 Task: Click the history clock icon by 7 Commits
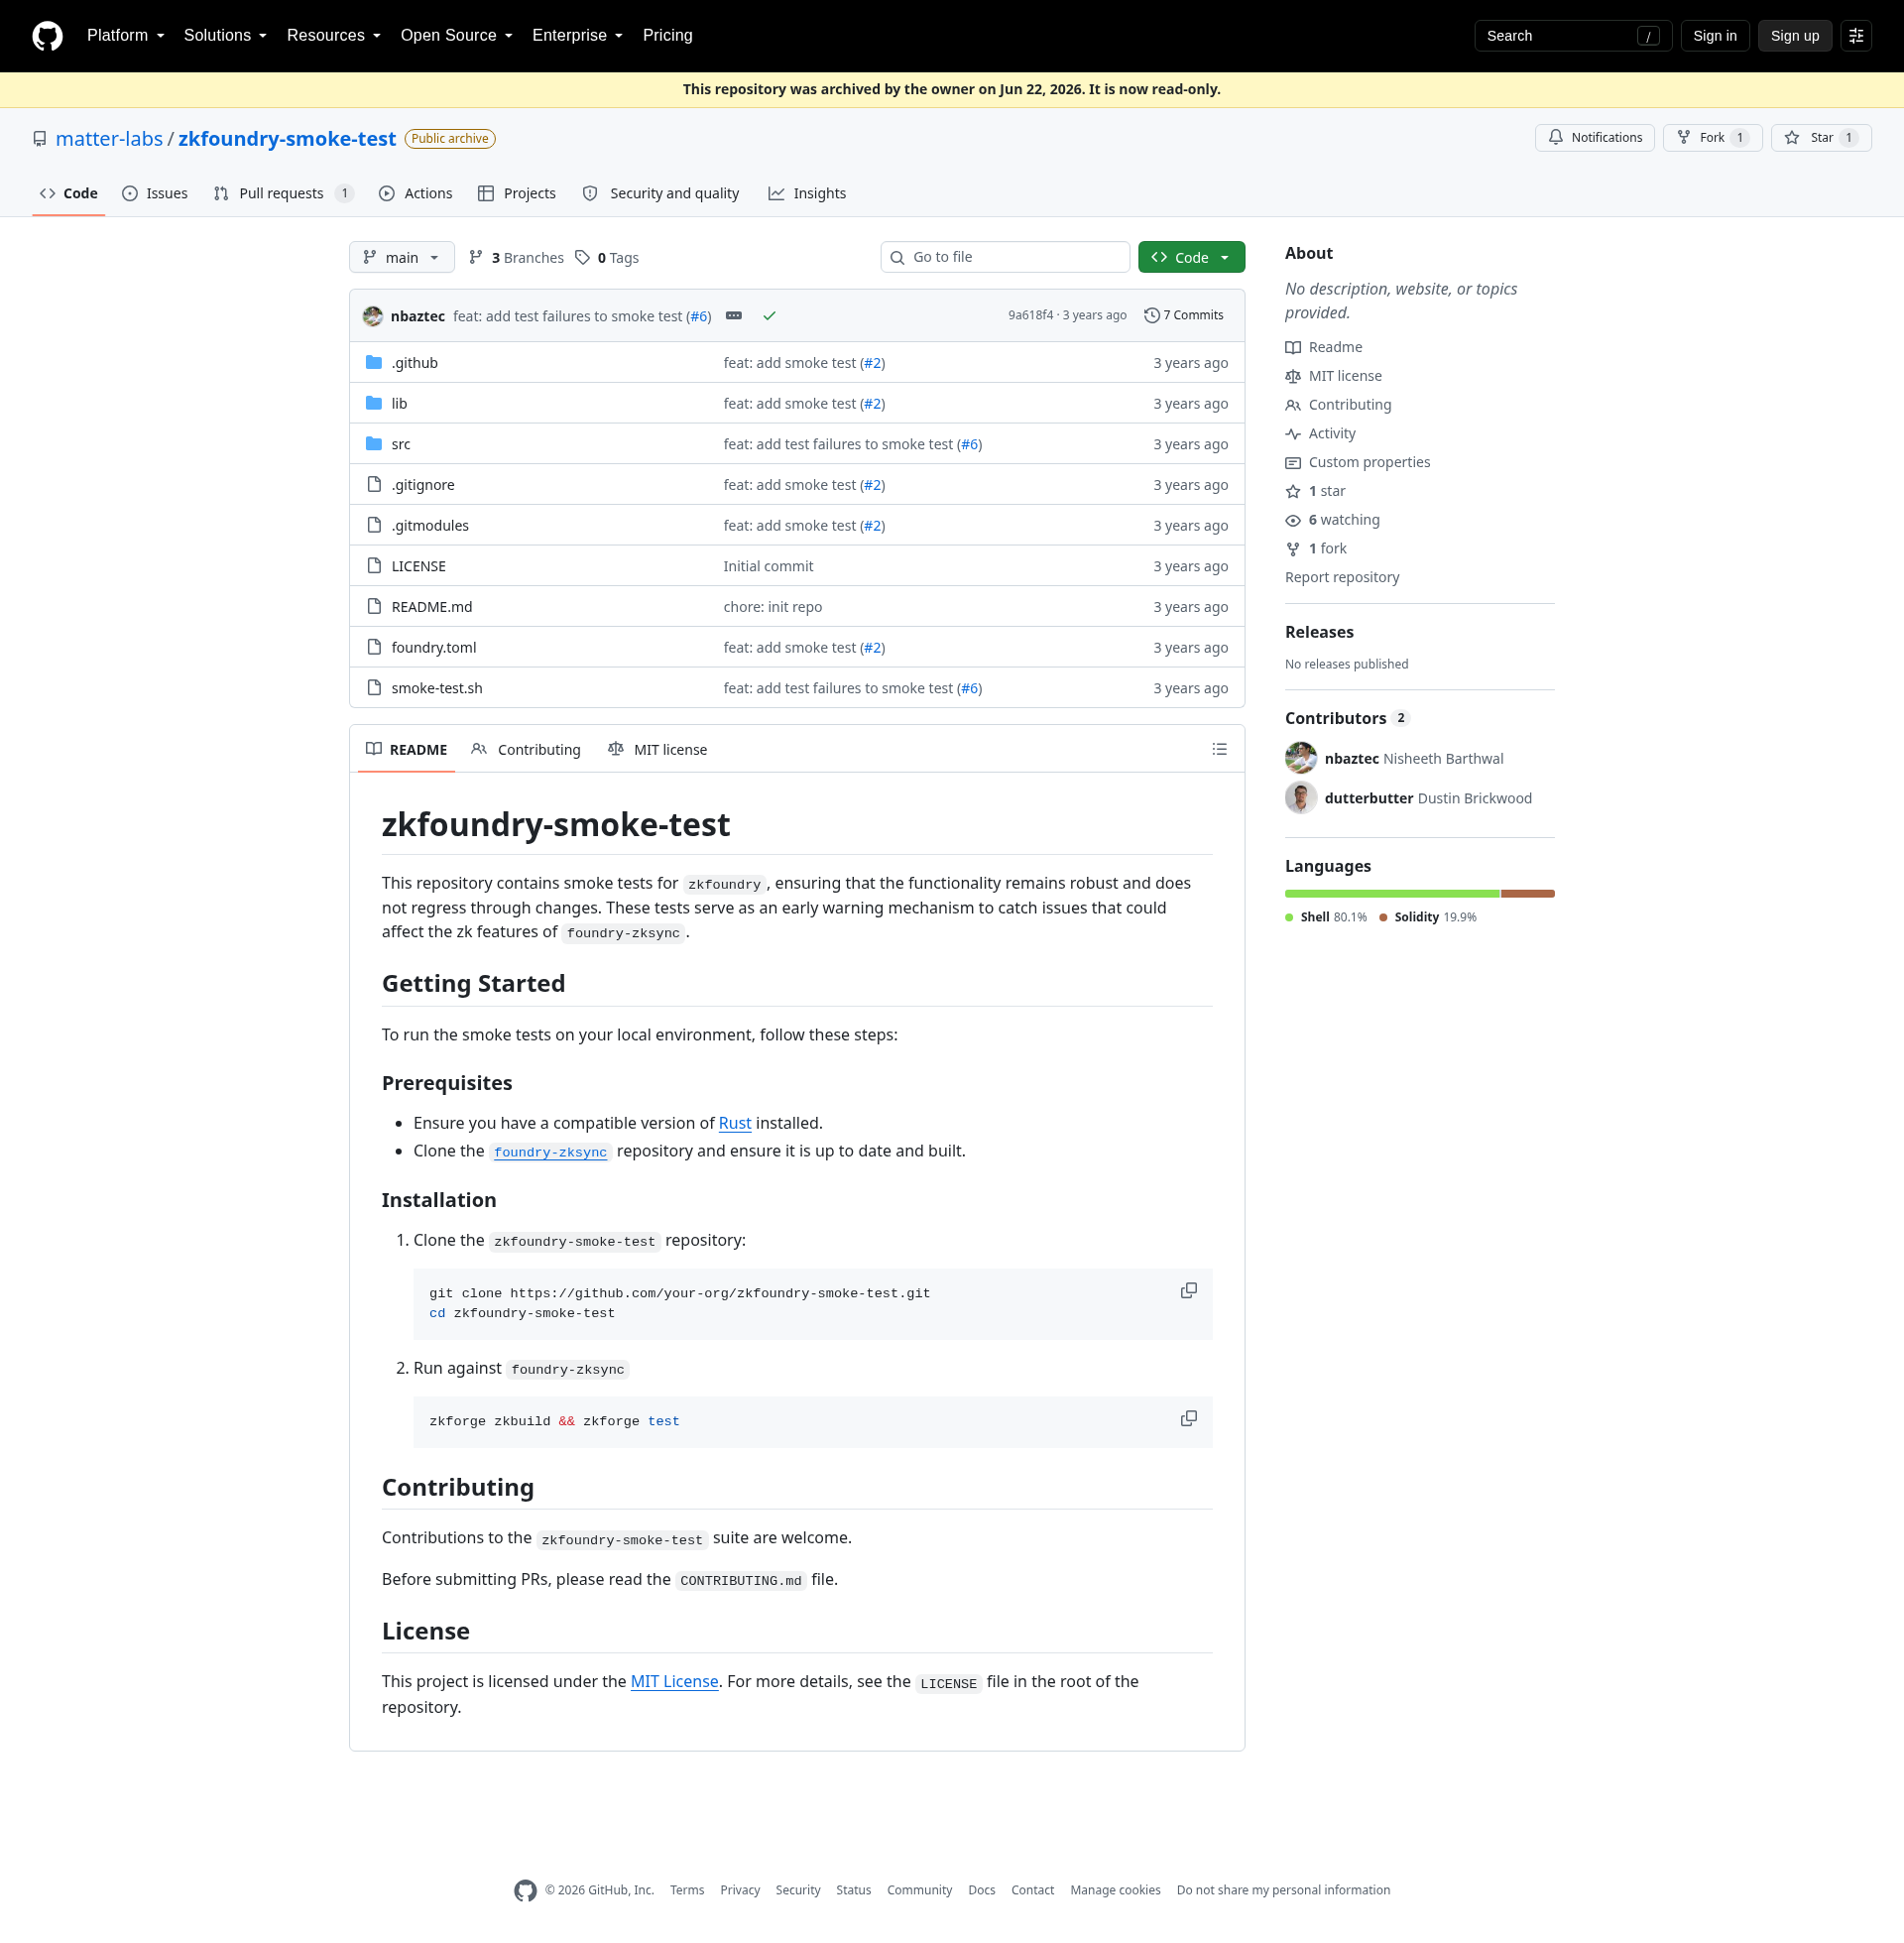click(1152, 316)
